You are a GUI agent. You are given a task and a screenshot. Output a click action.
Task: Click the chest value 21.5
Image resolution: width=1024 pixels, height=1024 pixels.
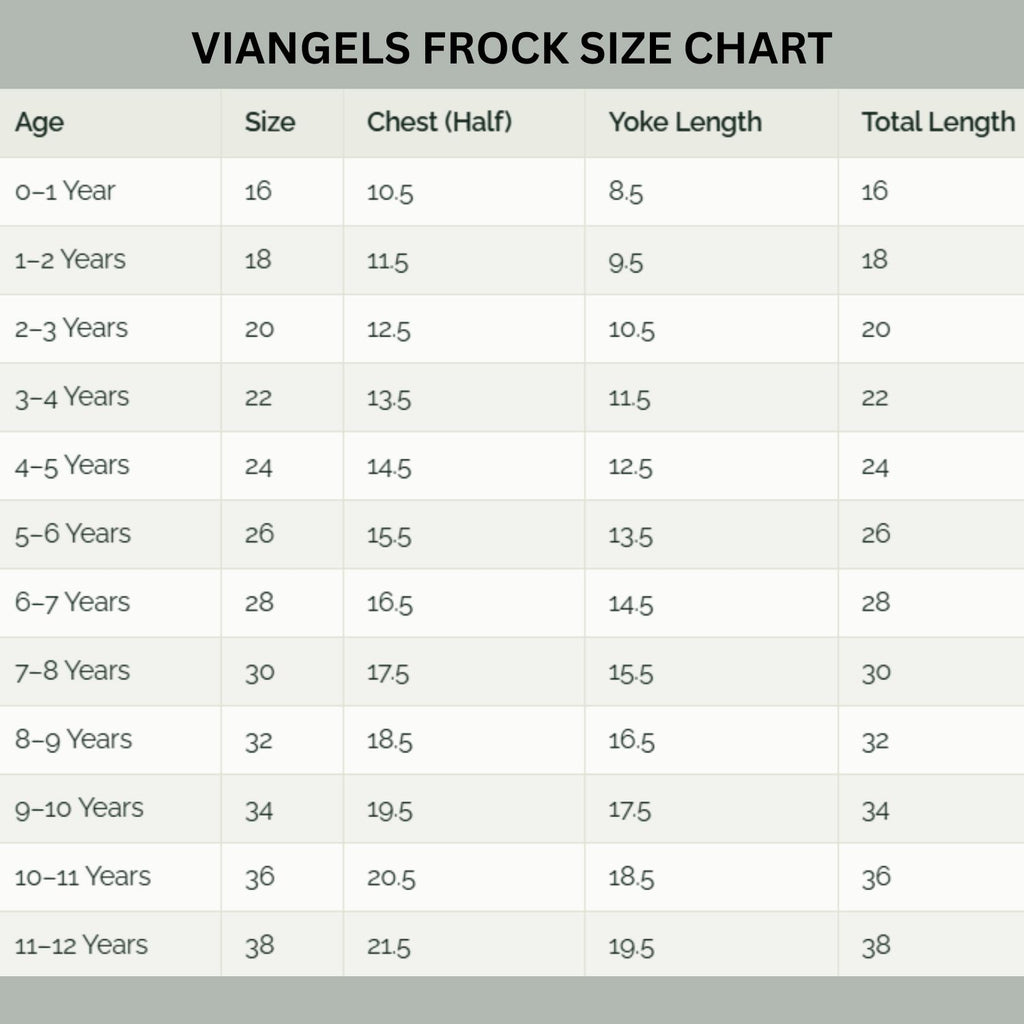click(x=389, y=946)
